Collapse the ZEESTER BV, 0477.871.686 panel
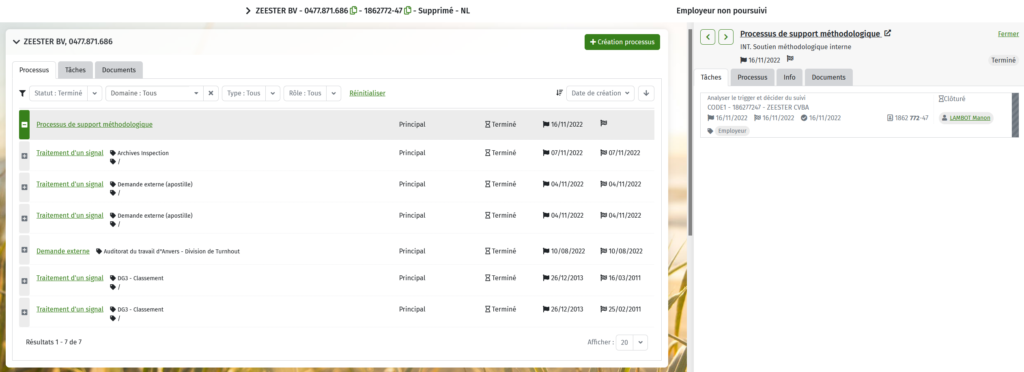This screenshot has width=1024, height=372. [x=16, y=41]
